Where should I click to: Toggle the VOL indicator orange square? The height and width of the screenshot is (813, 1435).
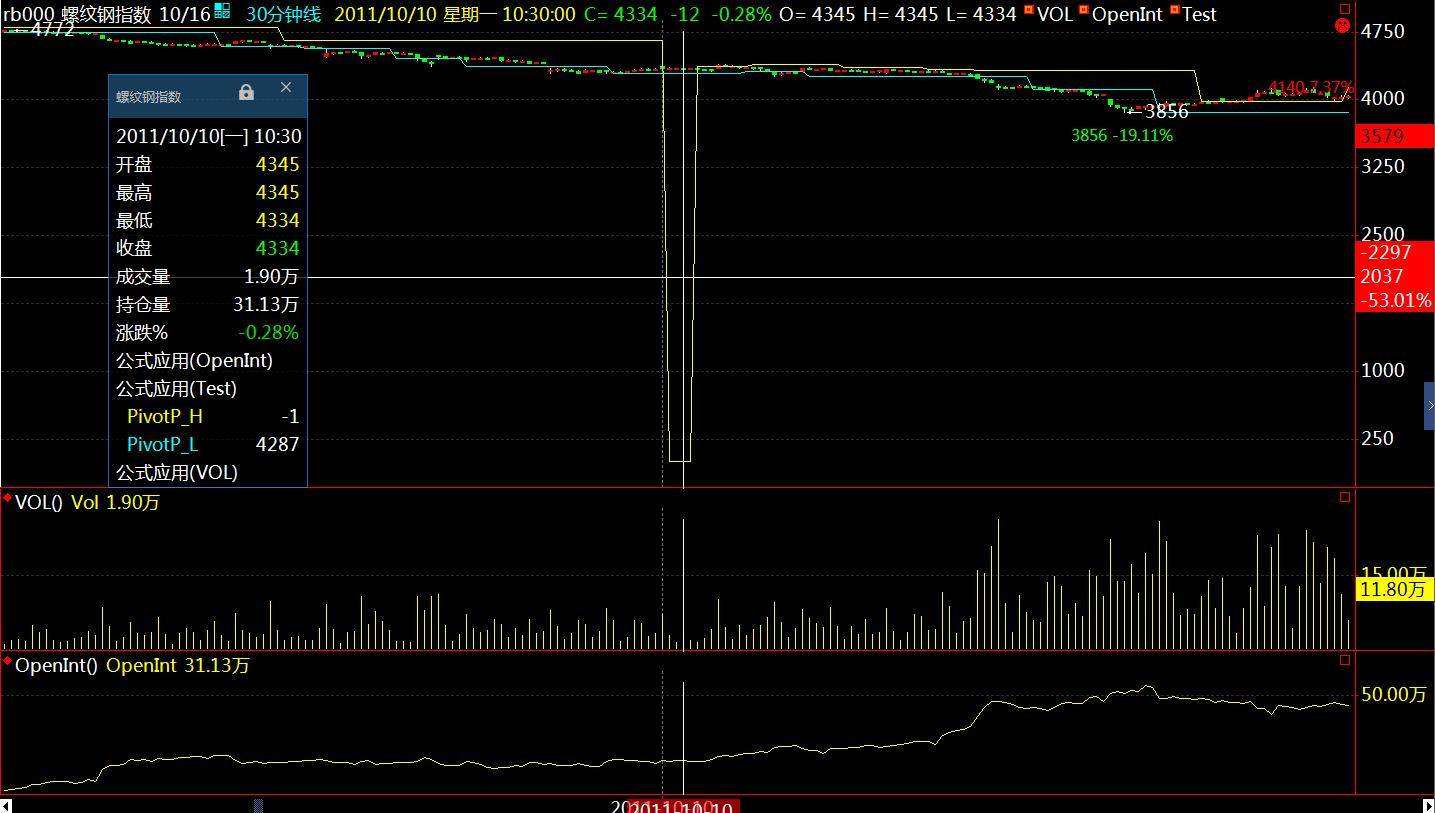tap(1029, 10)
